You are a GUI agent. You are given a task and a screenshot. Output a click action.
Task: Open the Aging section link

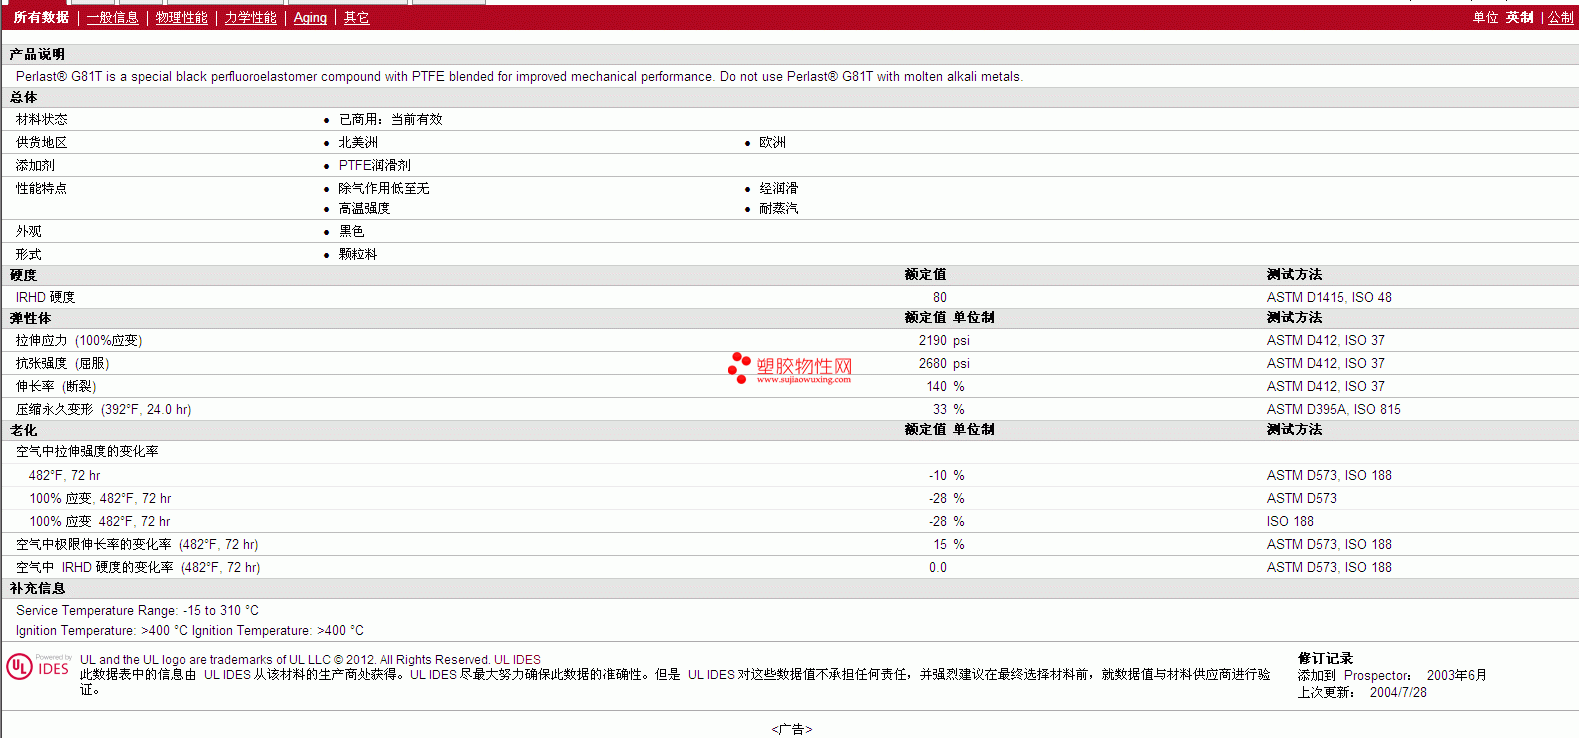point(310,17)
